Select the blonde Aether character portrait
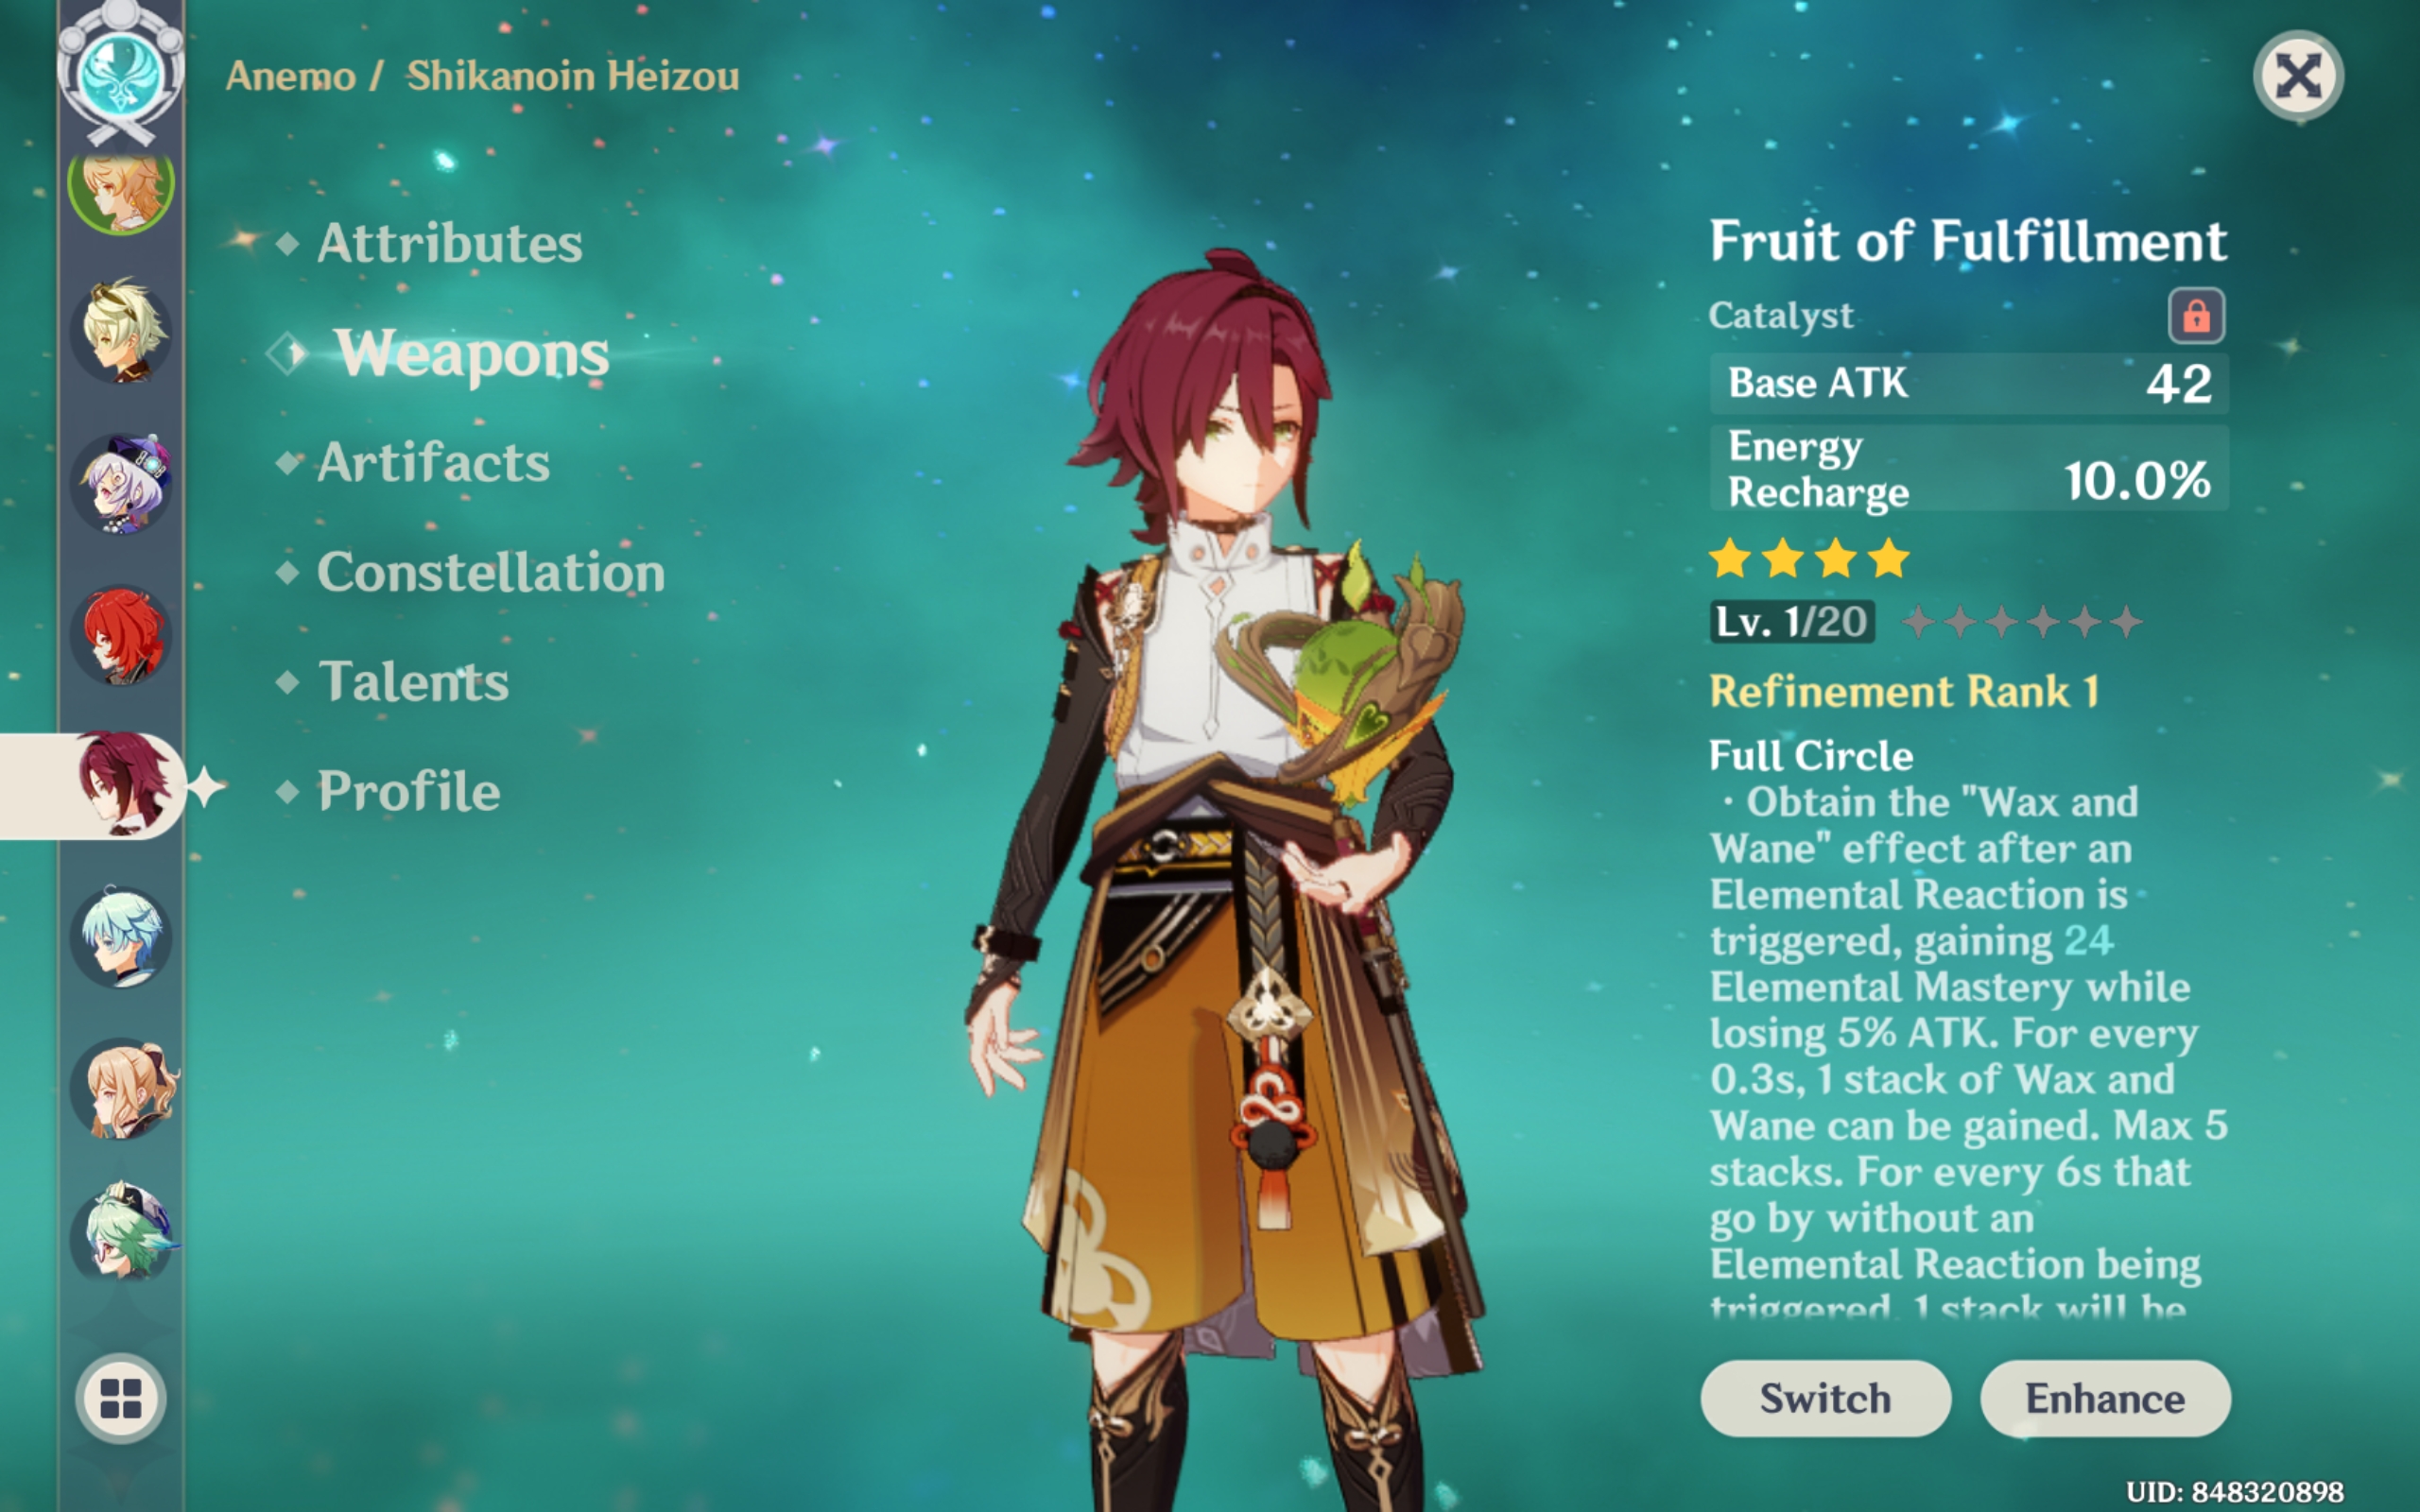Screen dimensions: 2420x1512 pyautogui.click(x=121, y=190)
